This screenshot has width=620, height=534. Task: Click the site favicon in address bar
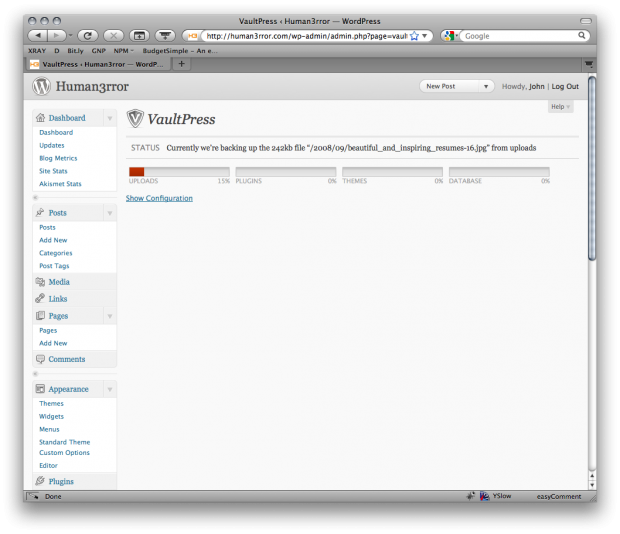pos(193,36)
